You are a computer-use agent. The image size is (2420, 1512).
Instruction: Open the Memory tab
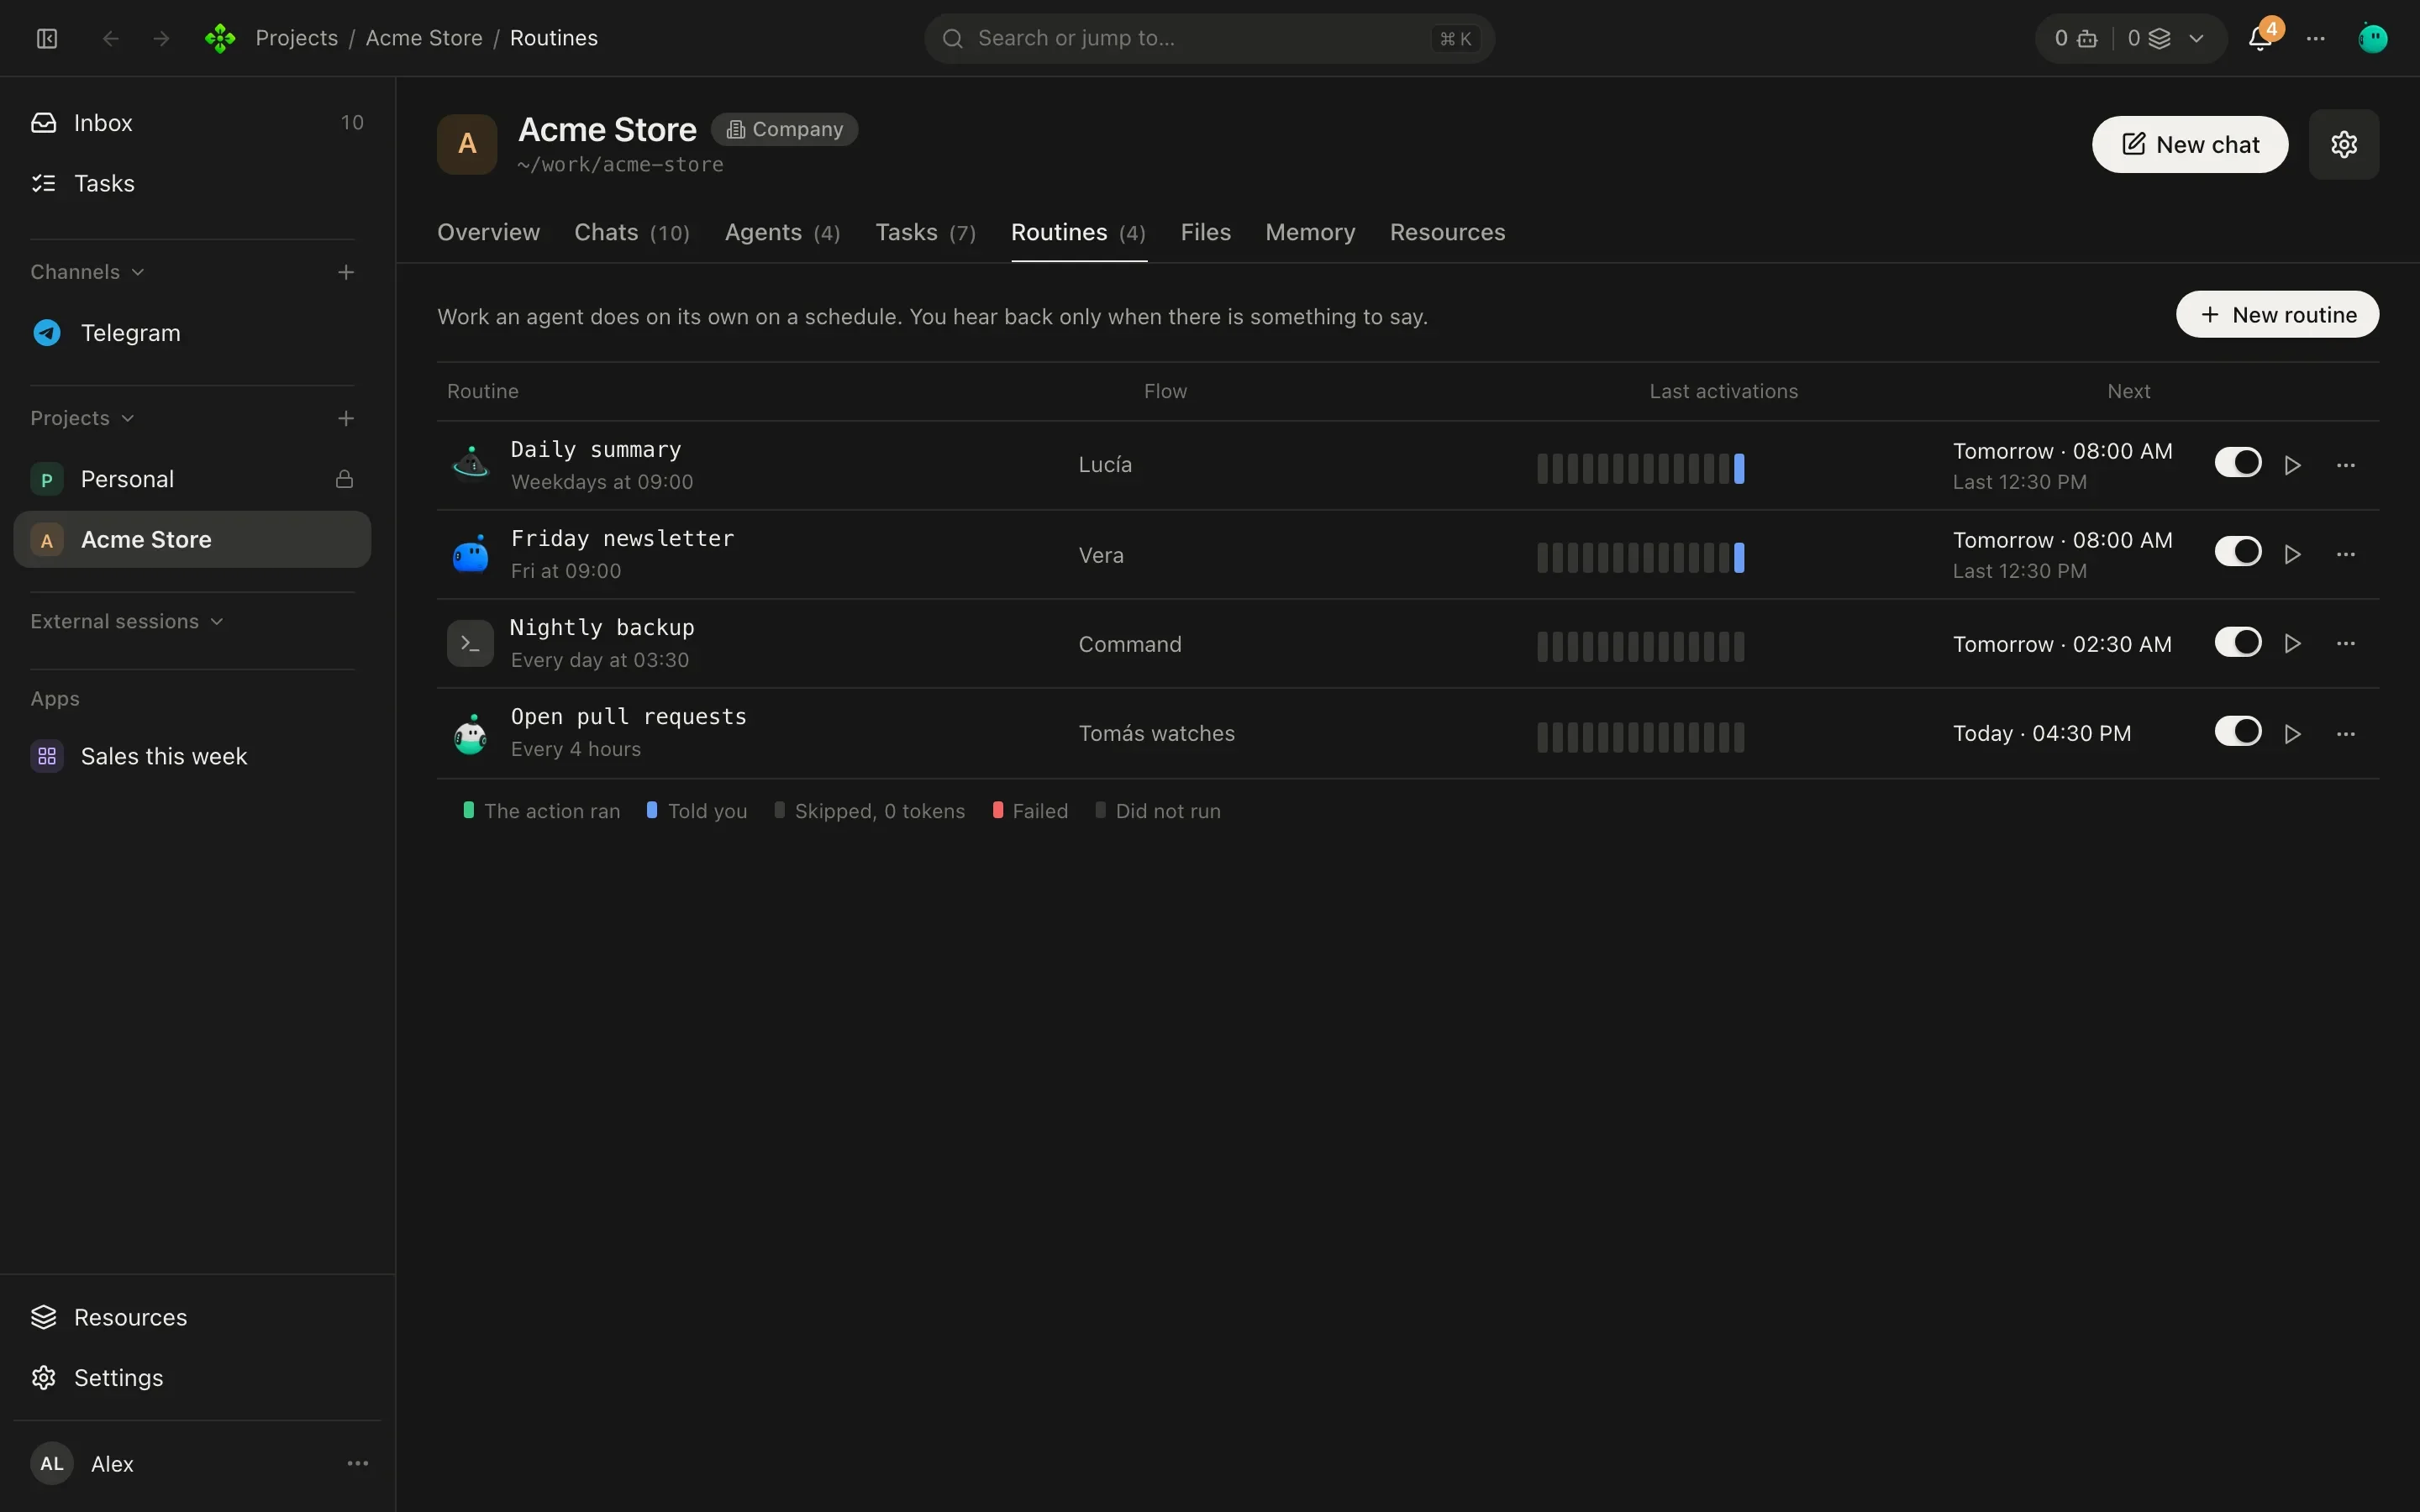click(x=1310, y=232)
